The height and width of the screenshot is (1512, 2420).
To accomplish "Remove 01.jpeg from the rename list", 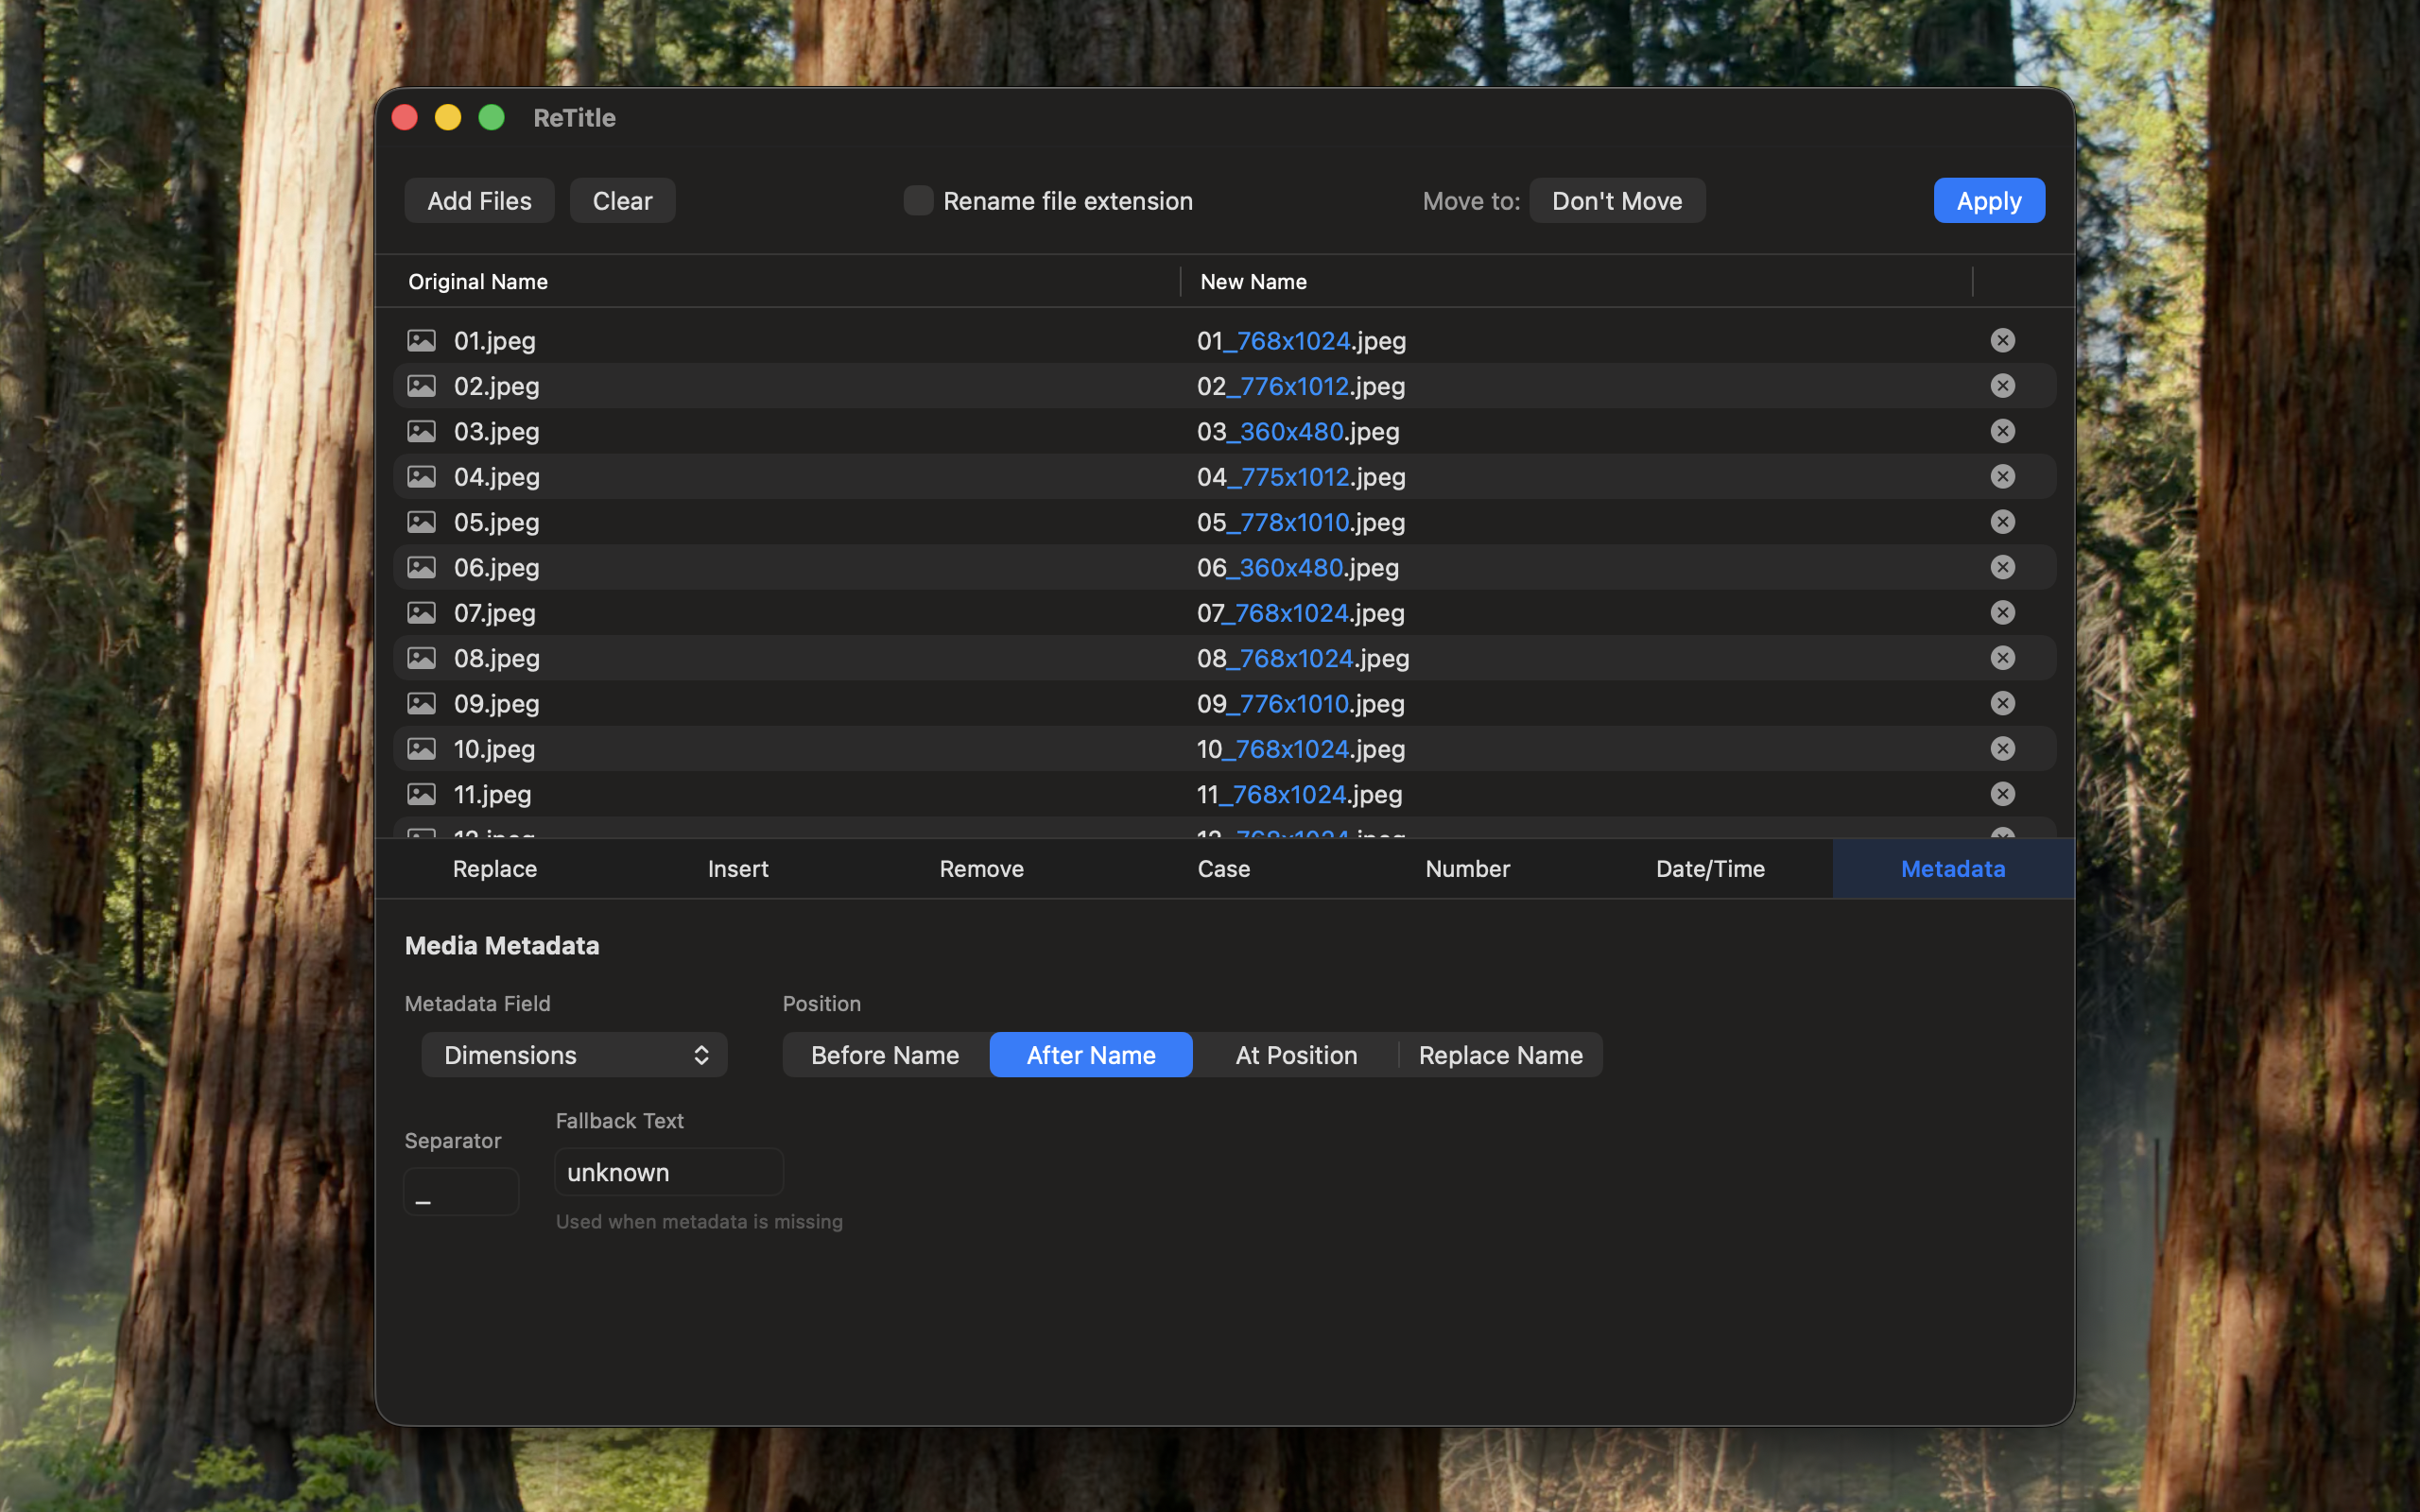I will tap(2003, 340).
